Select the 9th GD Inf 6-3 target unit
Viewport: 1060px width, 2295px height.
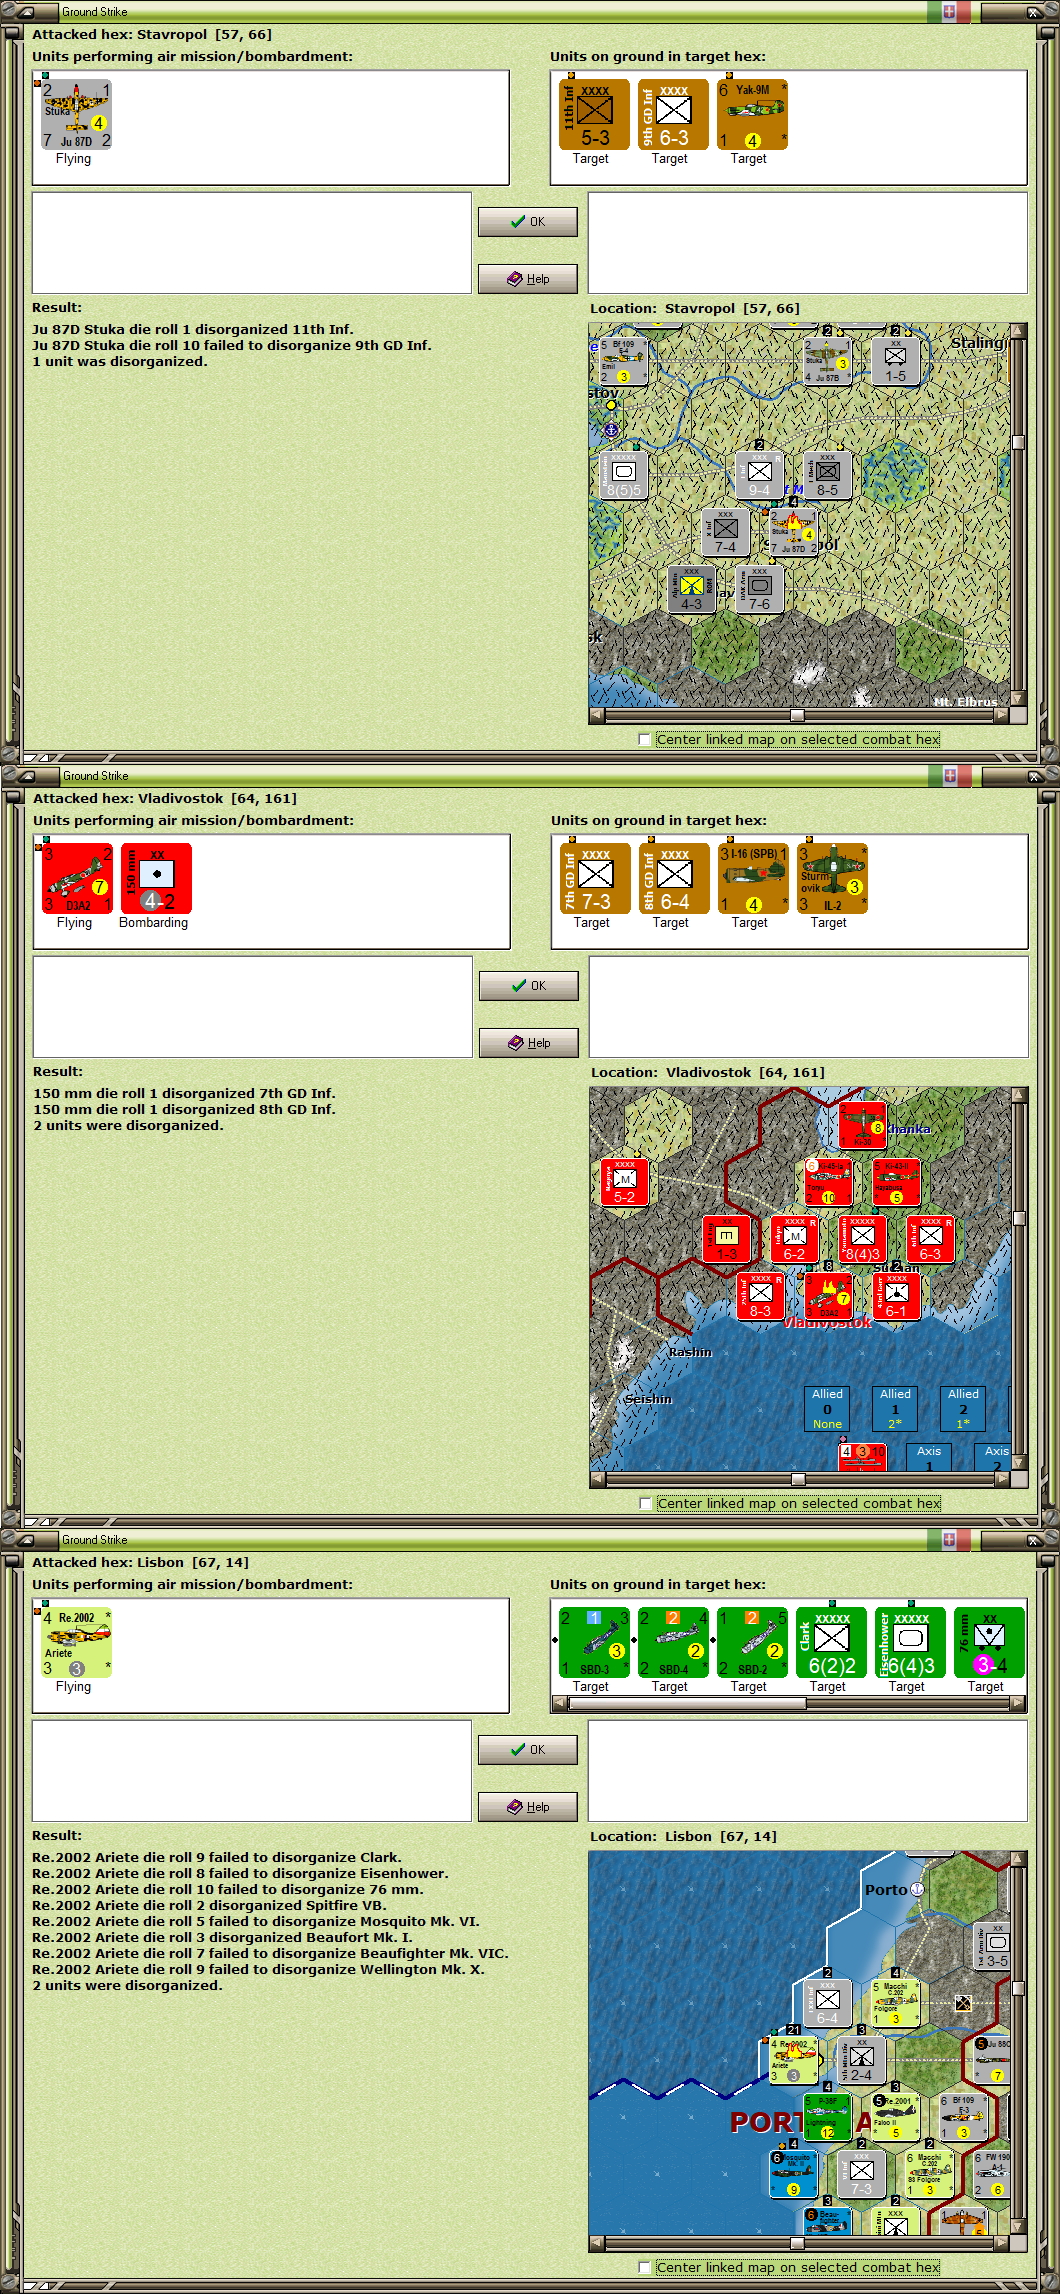coord(673,115)
